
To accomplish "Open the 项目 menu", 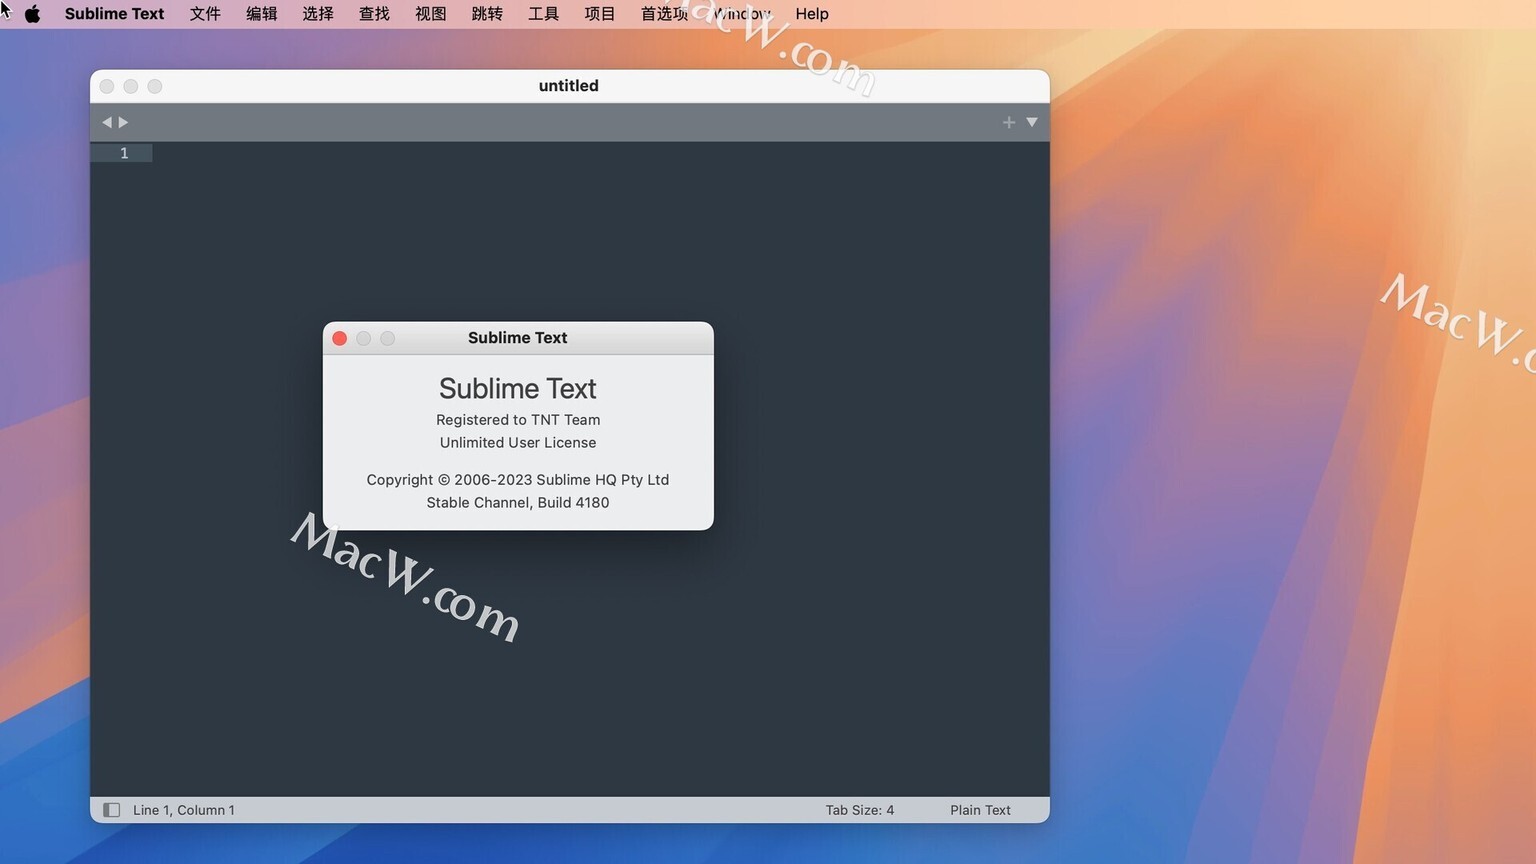I will 600,14.
